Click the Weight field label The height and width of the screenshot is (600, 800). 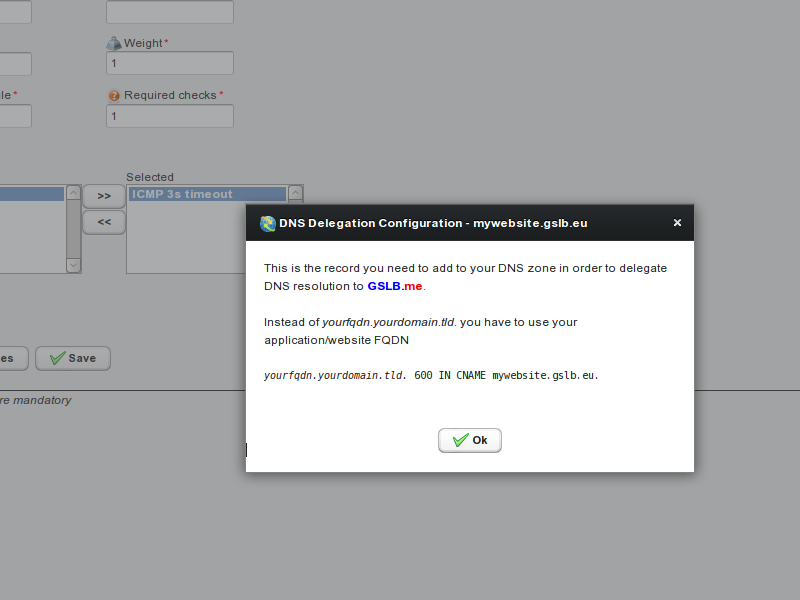(x=143, y=43)
